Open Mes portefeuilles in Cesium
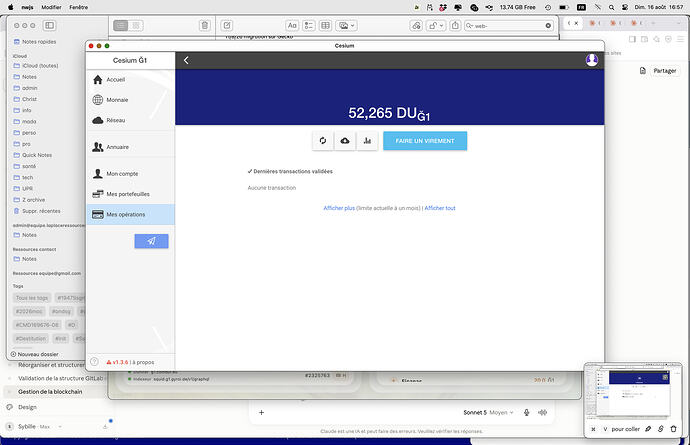The width and height of the screenshot is (690, 445). [x=130, y=194]
